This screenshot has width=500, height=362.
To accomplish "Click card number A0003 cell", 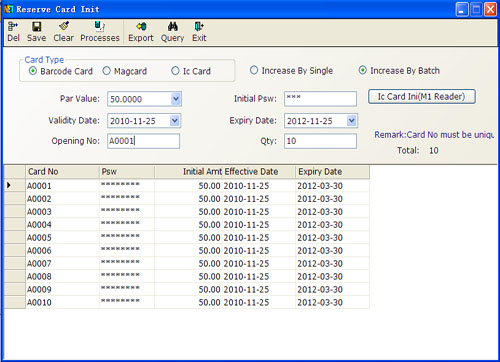I will tap(62, 212).
